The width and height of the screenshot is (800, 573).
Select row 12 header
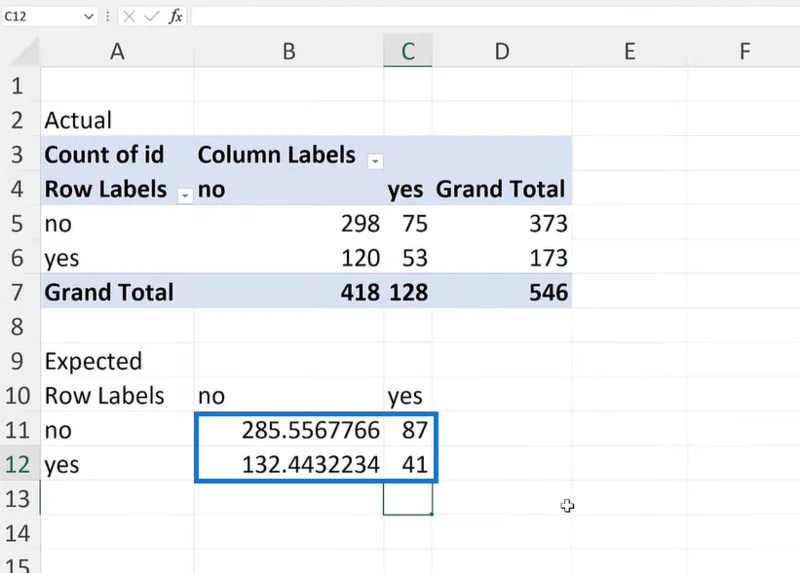click(18, 464)
